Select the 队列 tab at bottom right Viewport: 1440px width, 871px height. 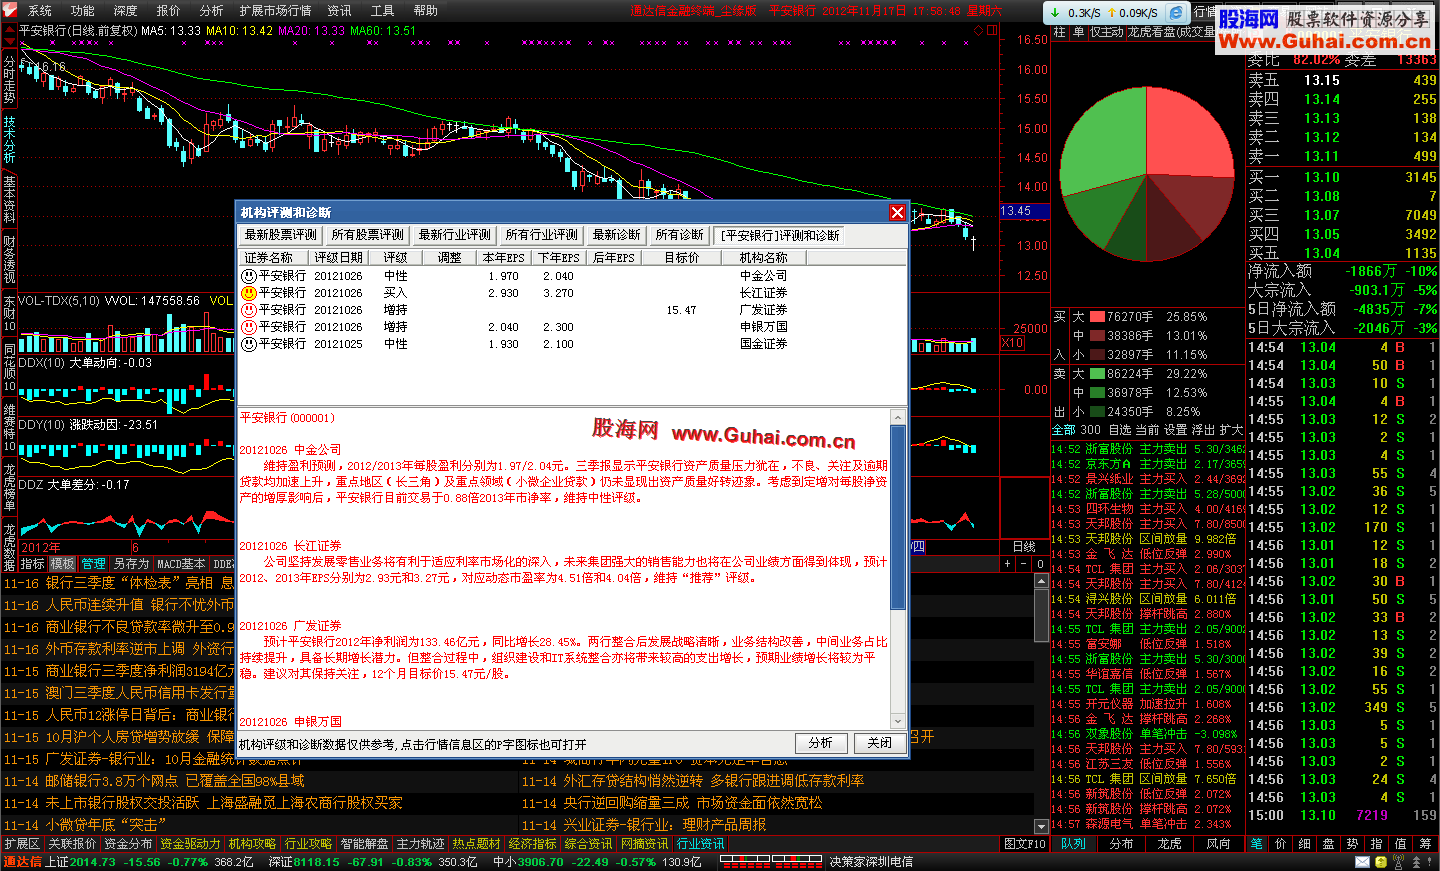click(x=1073, y=844)
